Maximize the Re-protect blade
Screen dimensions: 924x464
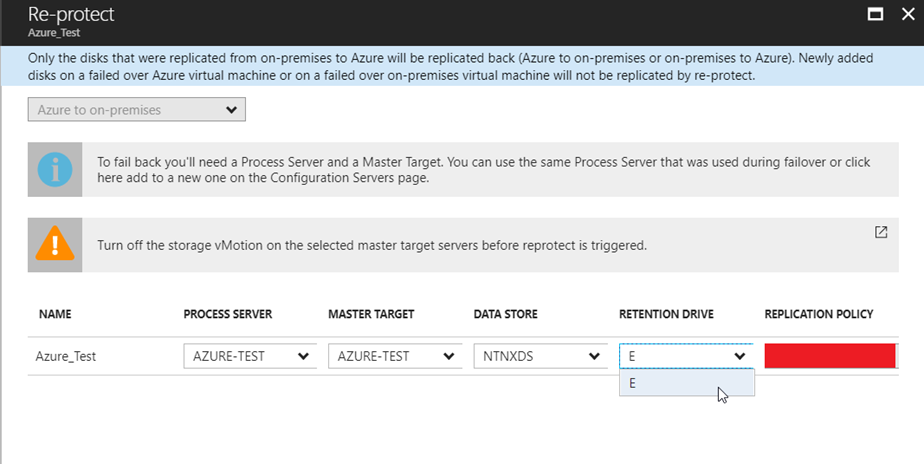tap(876, 15)
